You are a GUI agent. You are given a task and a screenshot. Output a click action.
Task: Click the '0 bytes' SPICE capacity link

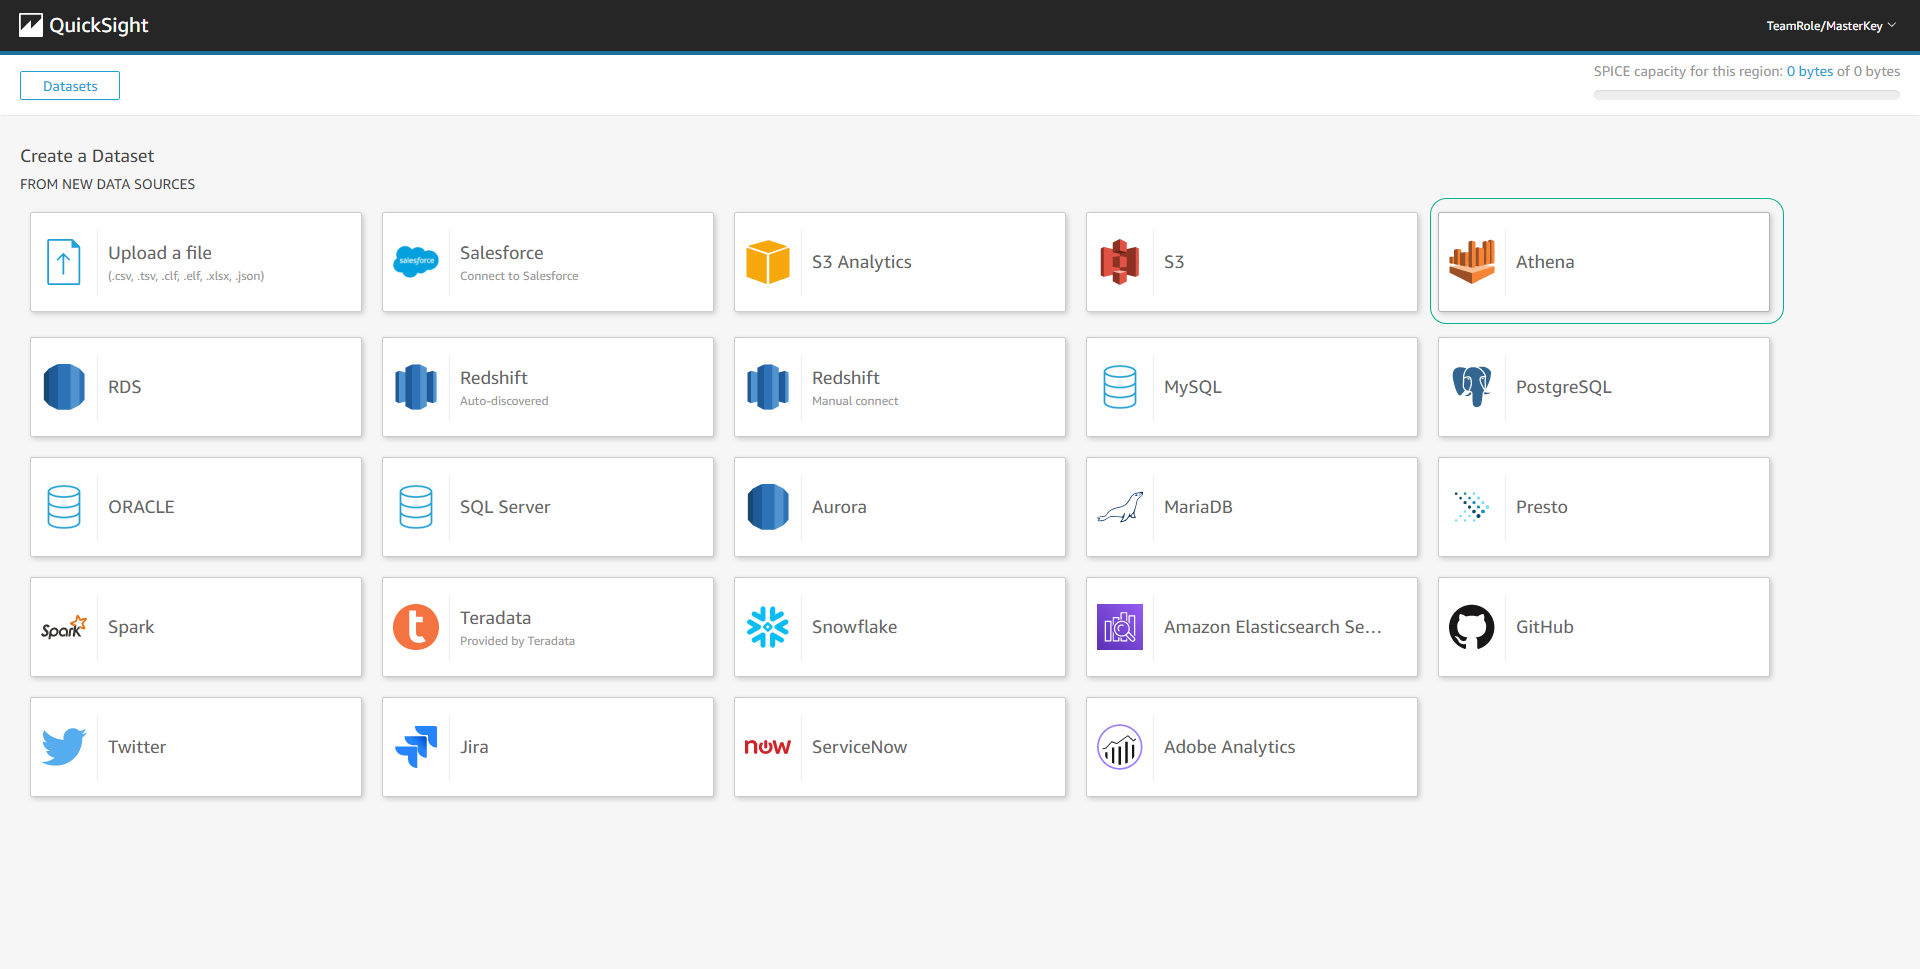click(x=1810, y=71)
